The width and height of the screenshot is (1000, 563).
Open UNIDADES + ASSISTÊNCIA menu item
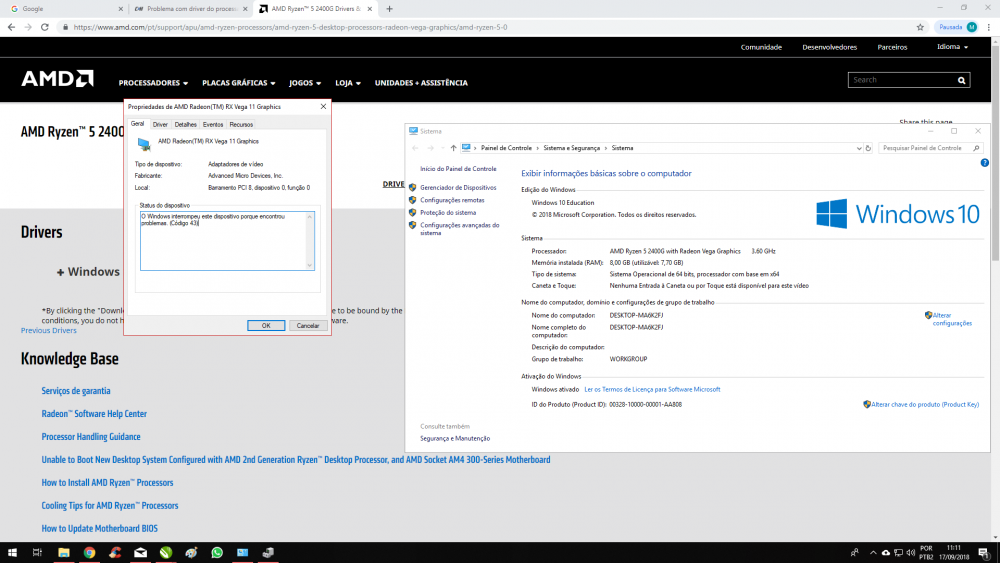click(421, 83)
